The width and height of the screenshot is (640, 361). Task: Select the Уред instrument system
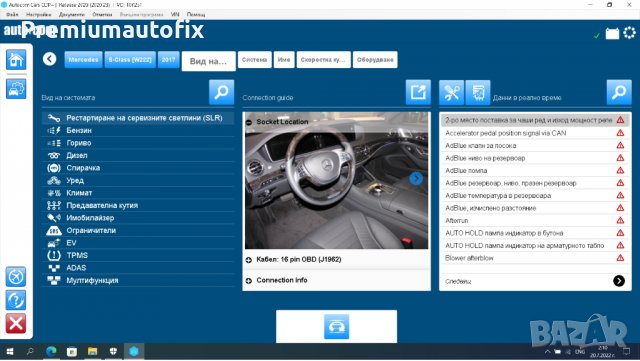tap(138, 180)
